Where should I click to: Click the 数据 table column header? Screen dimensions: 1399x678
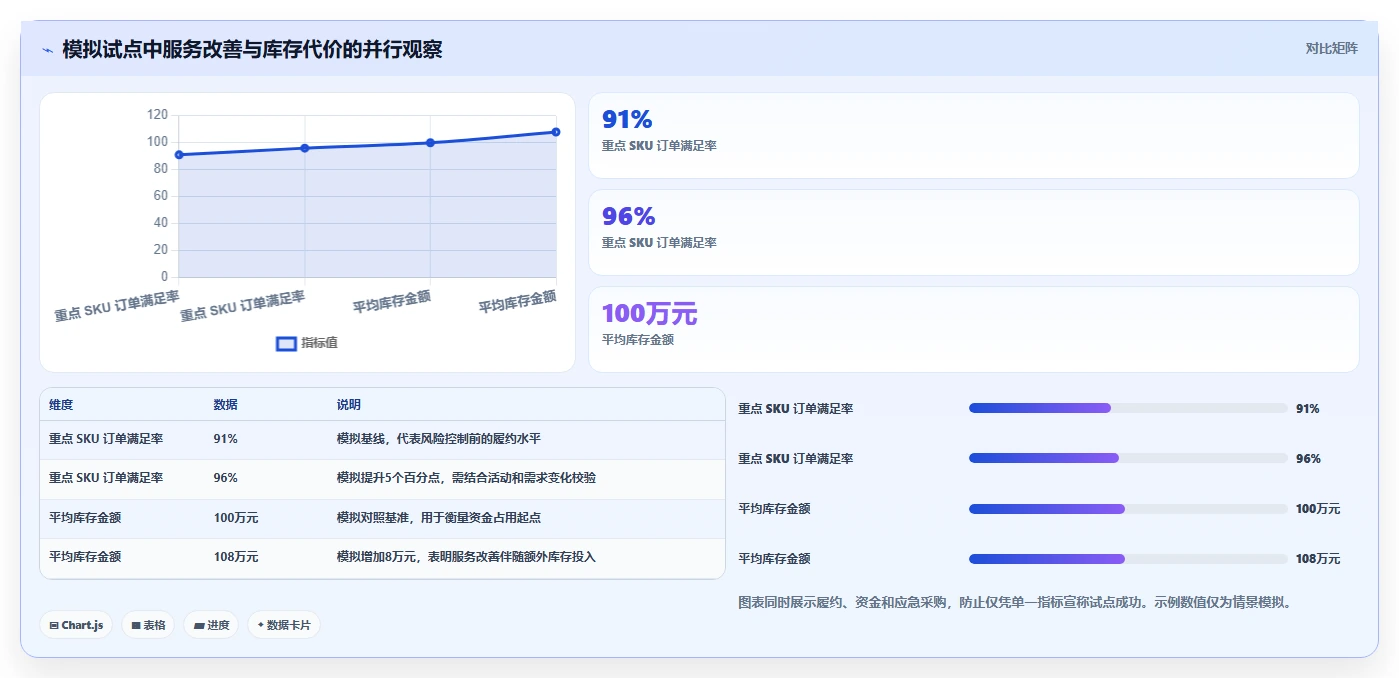225,405
